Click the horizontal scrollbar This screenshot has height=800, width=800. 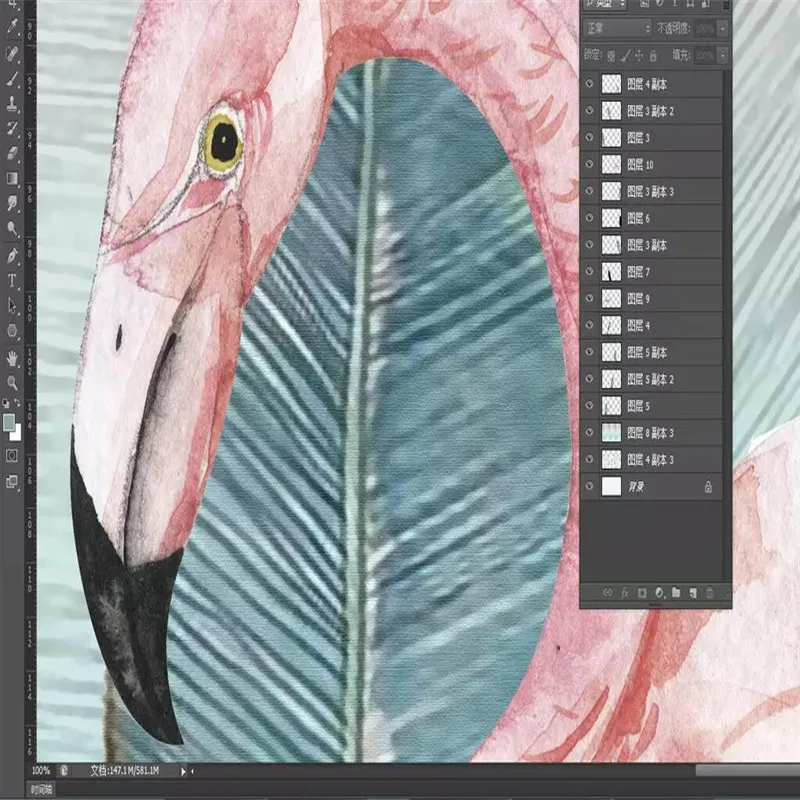tap(747, 771)
